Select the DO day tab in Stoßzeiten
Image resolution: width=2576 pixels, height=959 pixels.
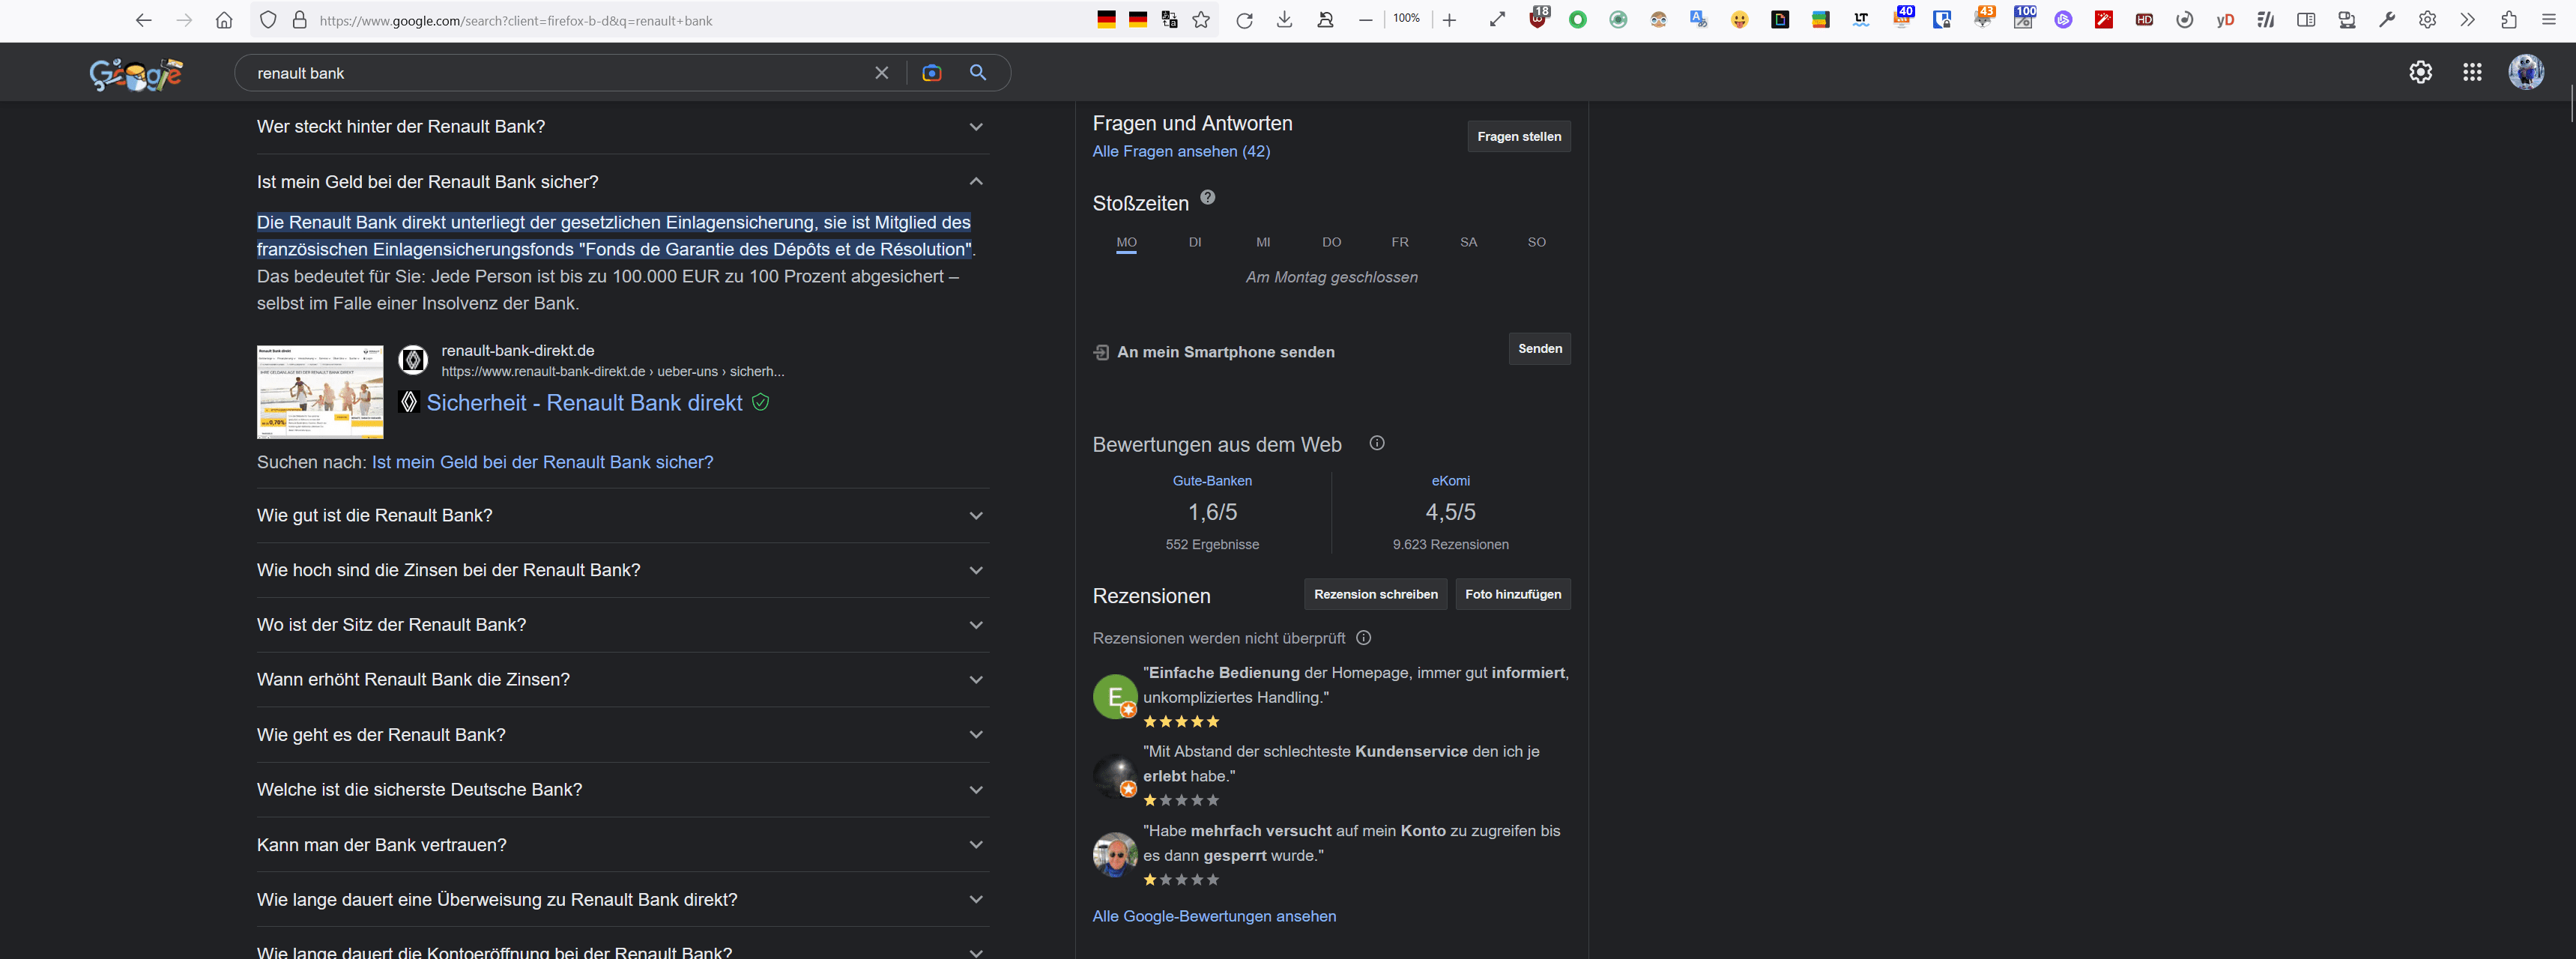[x=1331, y=242]
